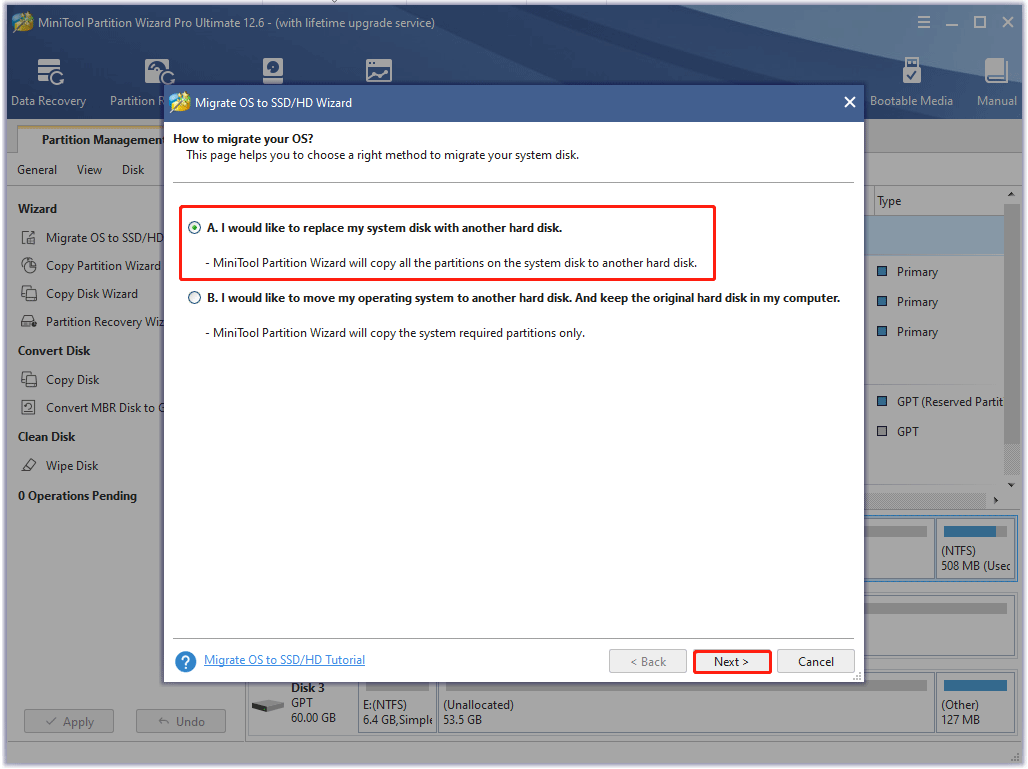Click Copy Disk Wizard sidebar icon

(x=28, y=293)
